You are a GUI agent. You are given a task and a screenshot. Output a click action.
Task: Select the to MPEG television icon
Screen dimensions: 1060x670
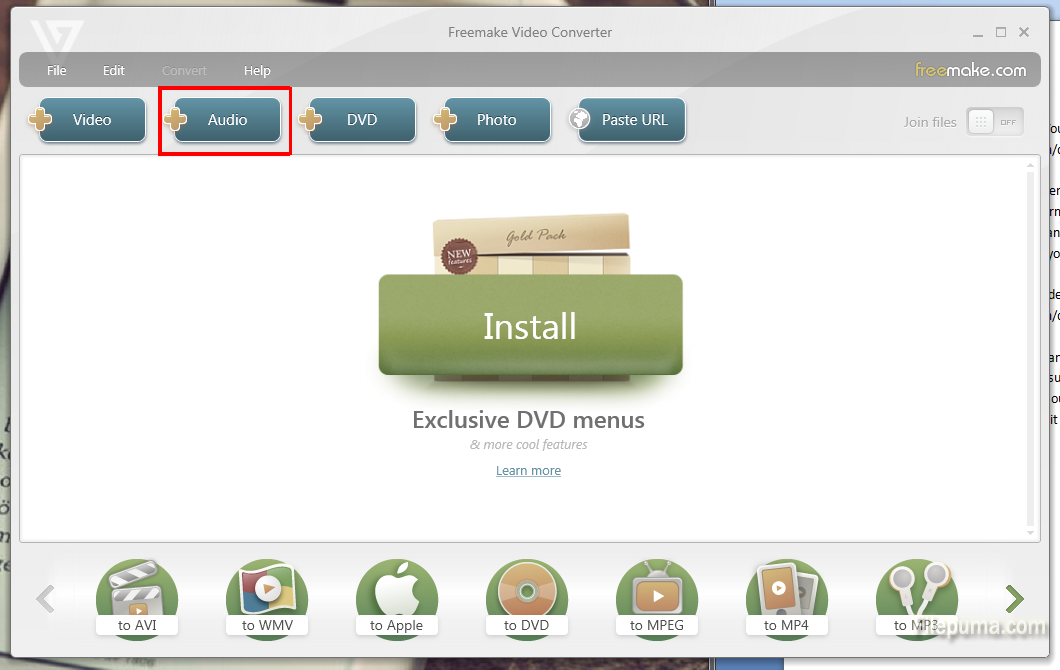(657, 598)
